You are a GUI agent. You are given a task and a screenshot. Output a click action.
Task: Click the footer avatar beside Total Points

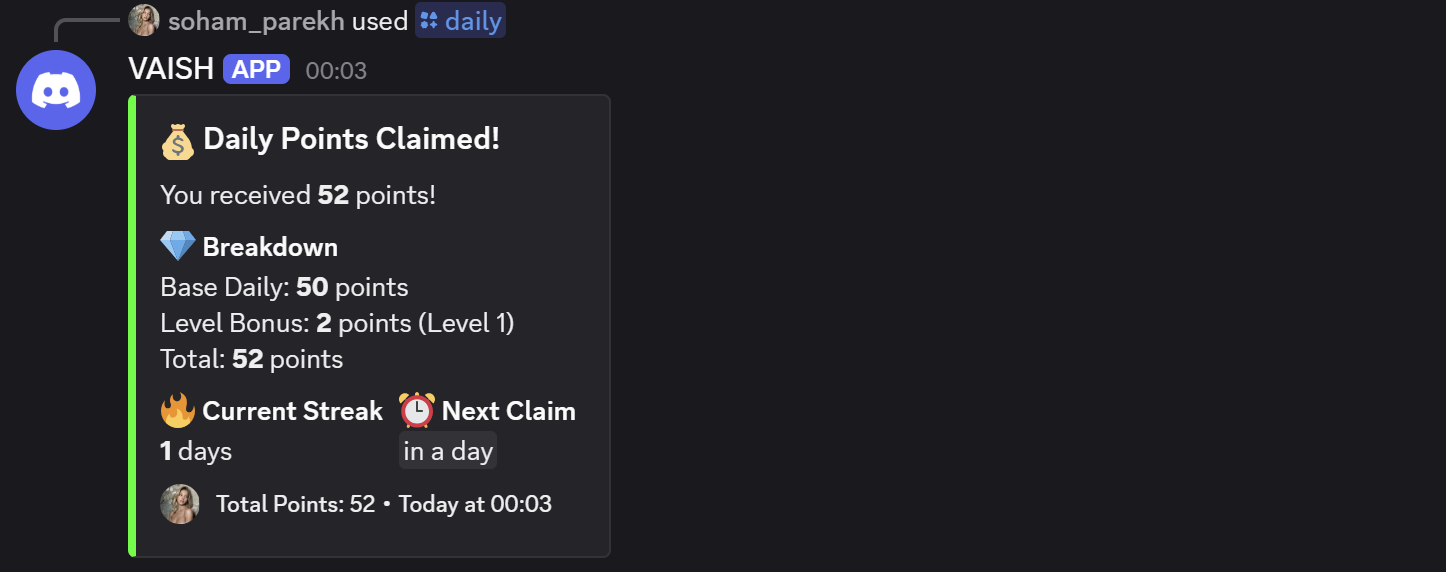coord(180,504)
